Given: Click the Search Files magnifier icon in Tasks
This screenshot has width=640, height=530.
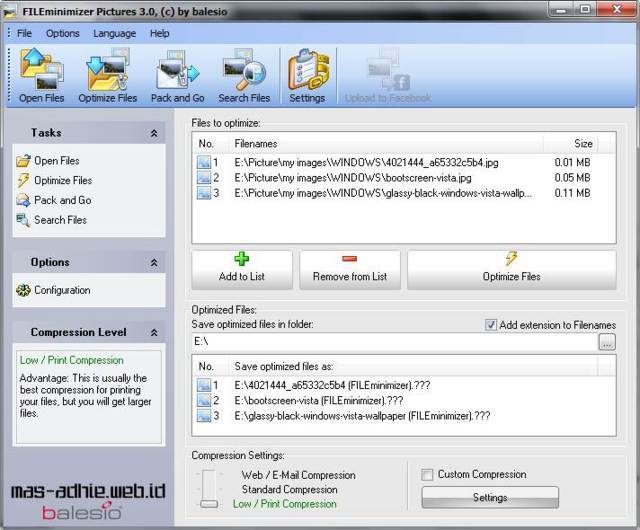Looking at the screenshot, I should click(23, 220).
